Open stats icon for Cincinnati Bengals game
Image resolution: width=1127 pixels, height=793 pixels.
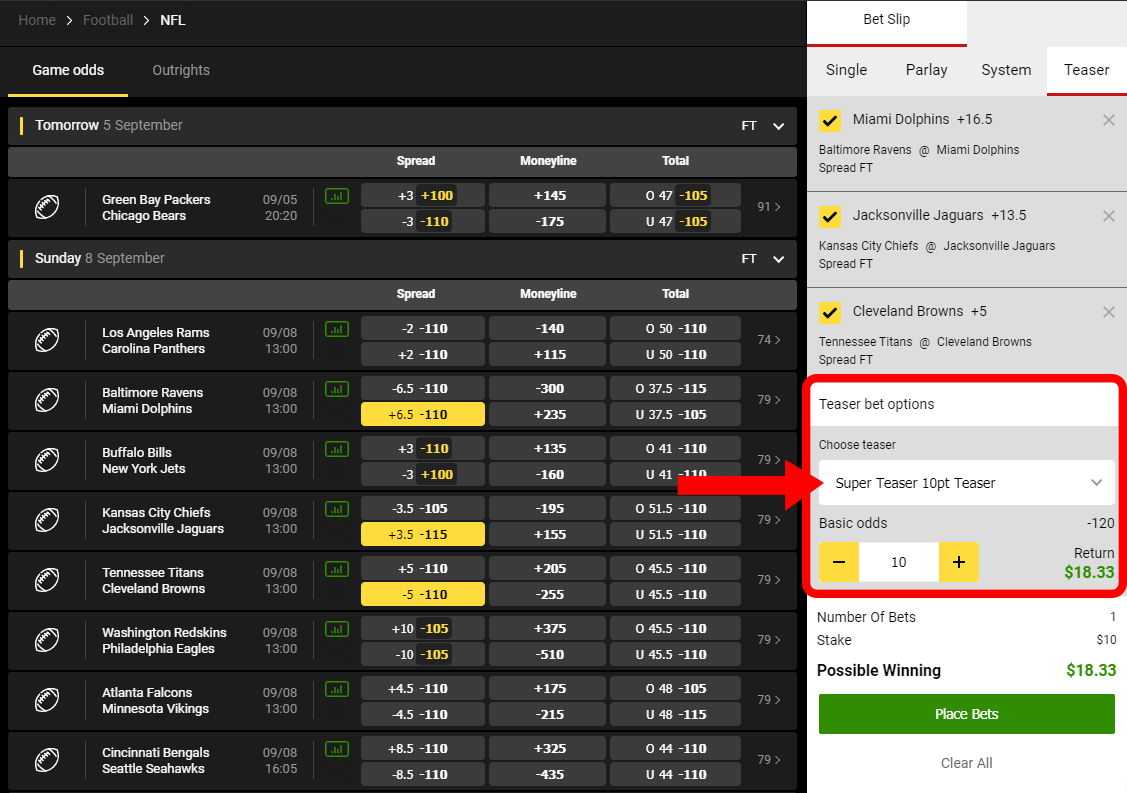pos(336,749)
